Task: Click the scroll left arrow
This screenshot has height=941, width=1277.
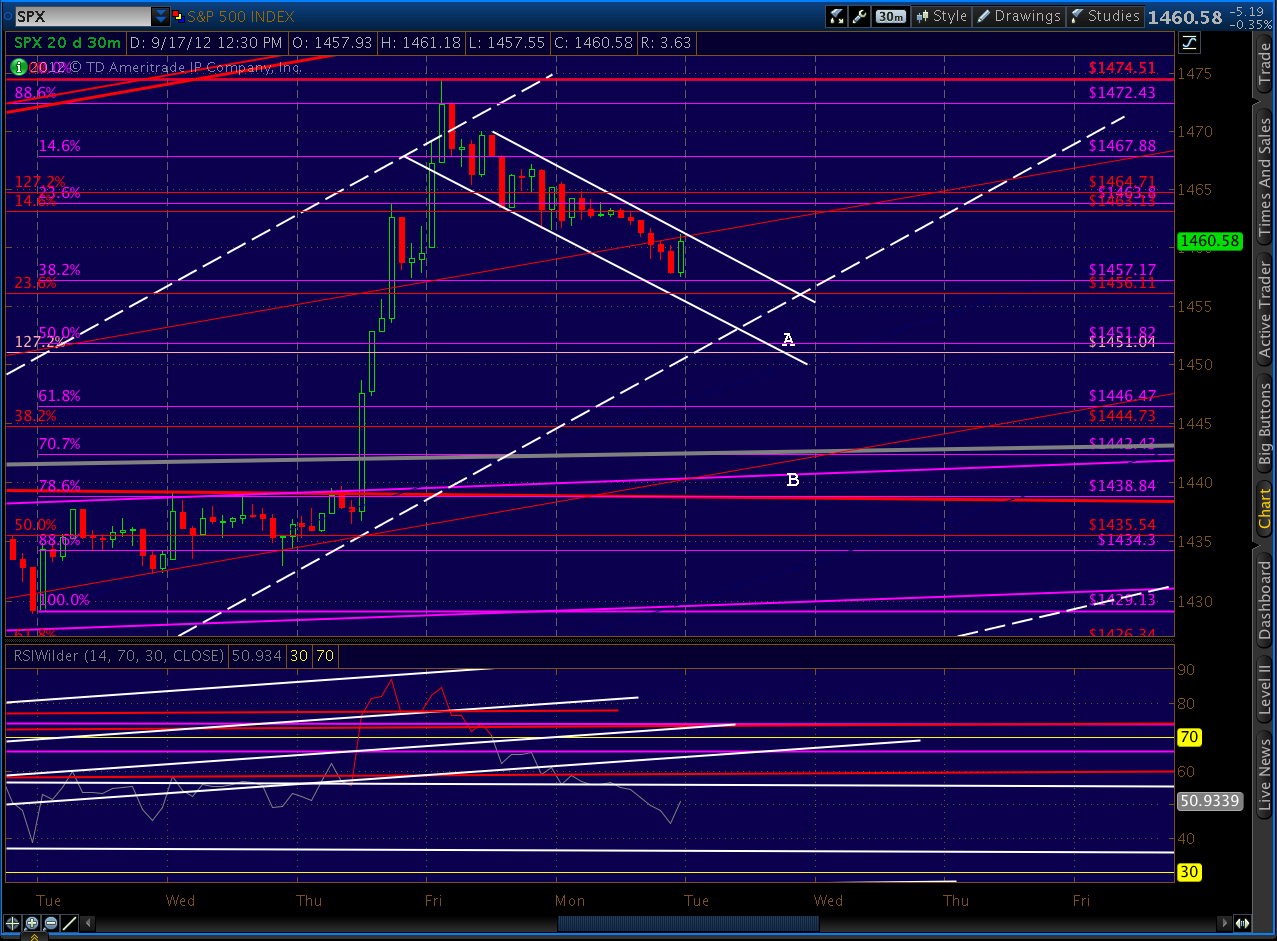Action: click(89, 924)
